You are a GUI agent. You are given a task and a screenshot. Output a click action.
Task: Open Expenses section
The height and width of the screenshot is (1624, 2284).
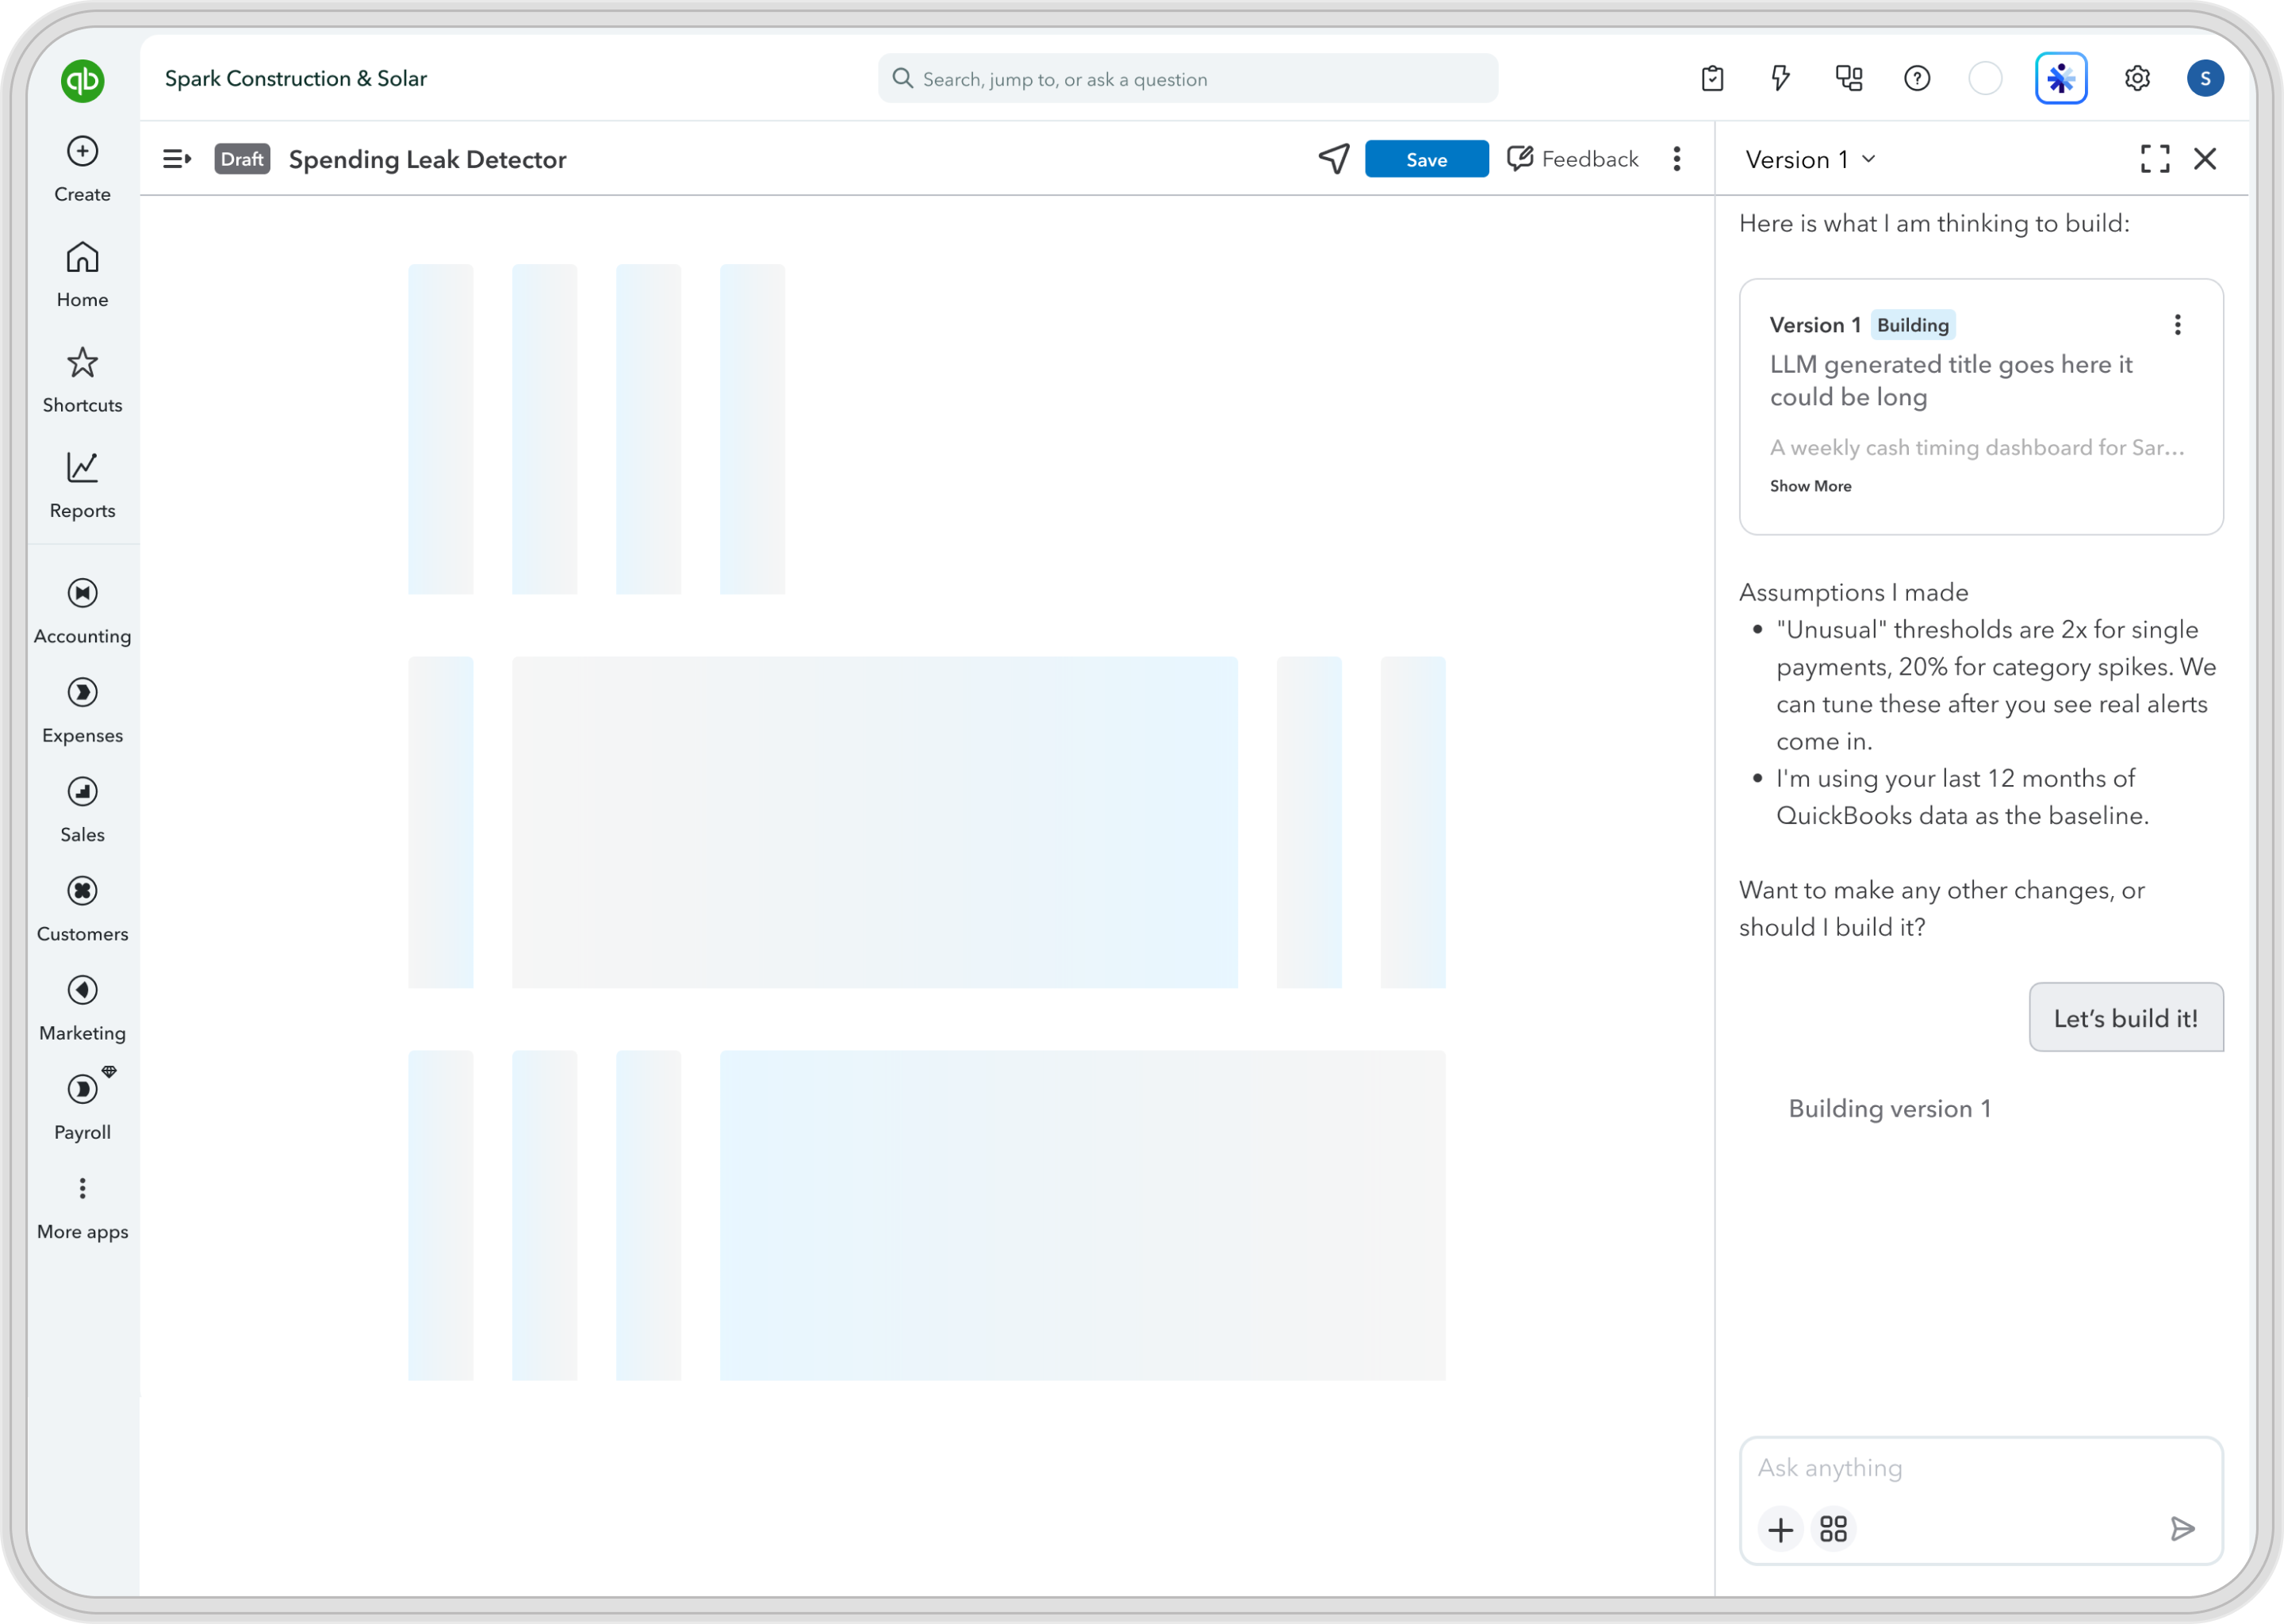click(82, 710)
